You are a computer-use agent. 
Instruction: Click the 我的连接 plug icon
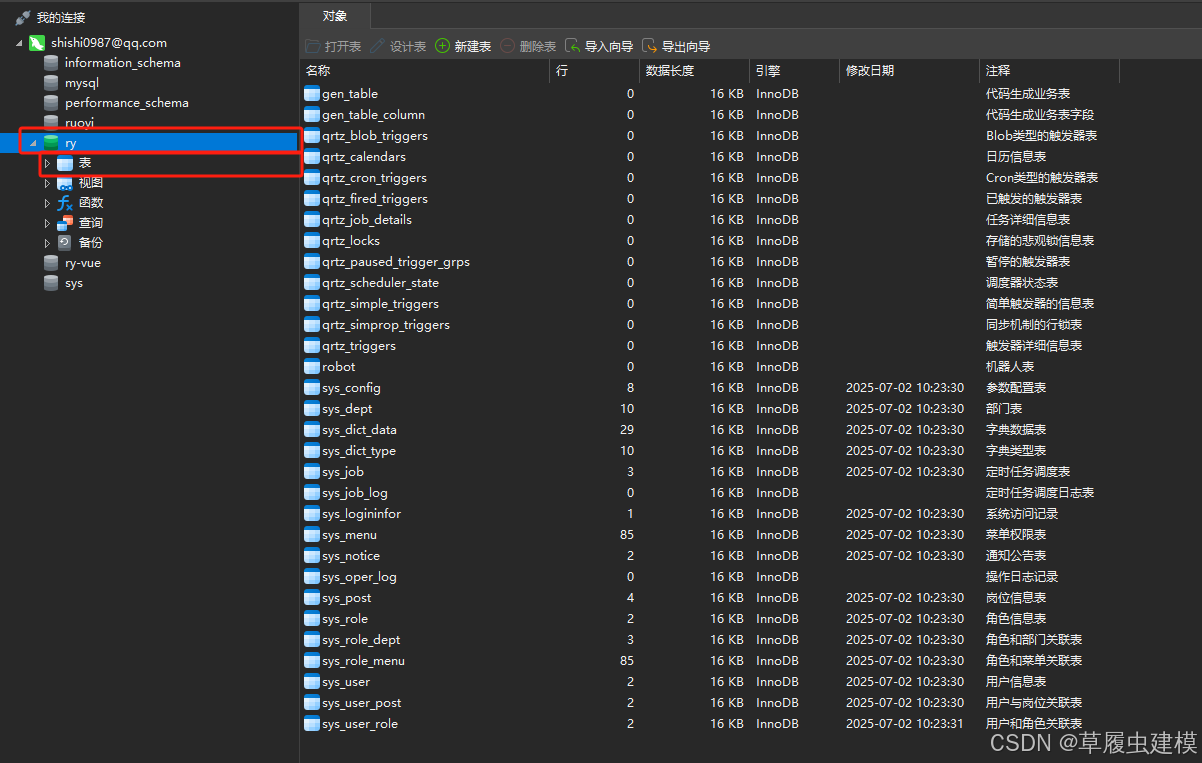(x=23, y=18)
